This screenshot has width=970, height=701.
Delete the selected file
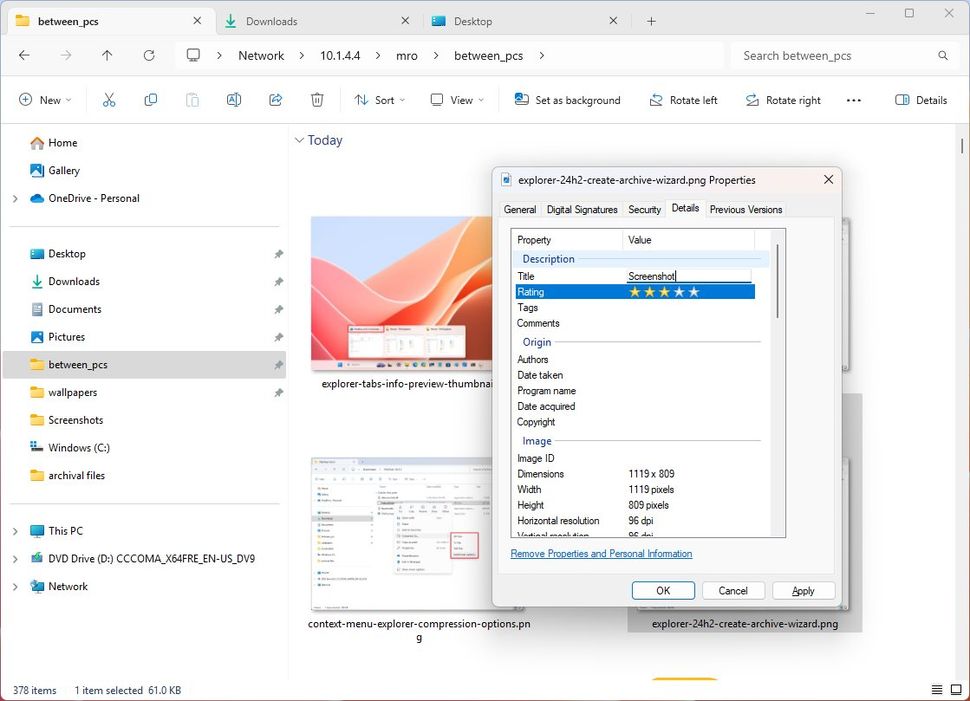(317, 100)
